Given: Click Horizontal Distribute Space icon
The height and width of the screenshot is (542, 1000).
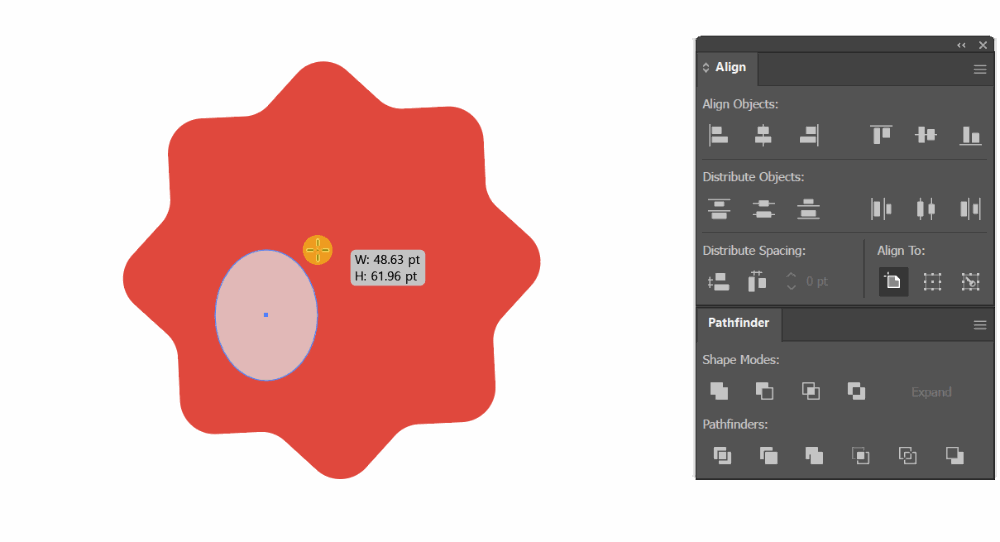Looking at the screenshot, I should pos(757,281).
